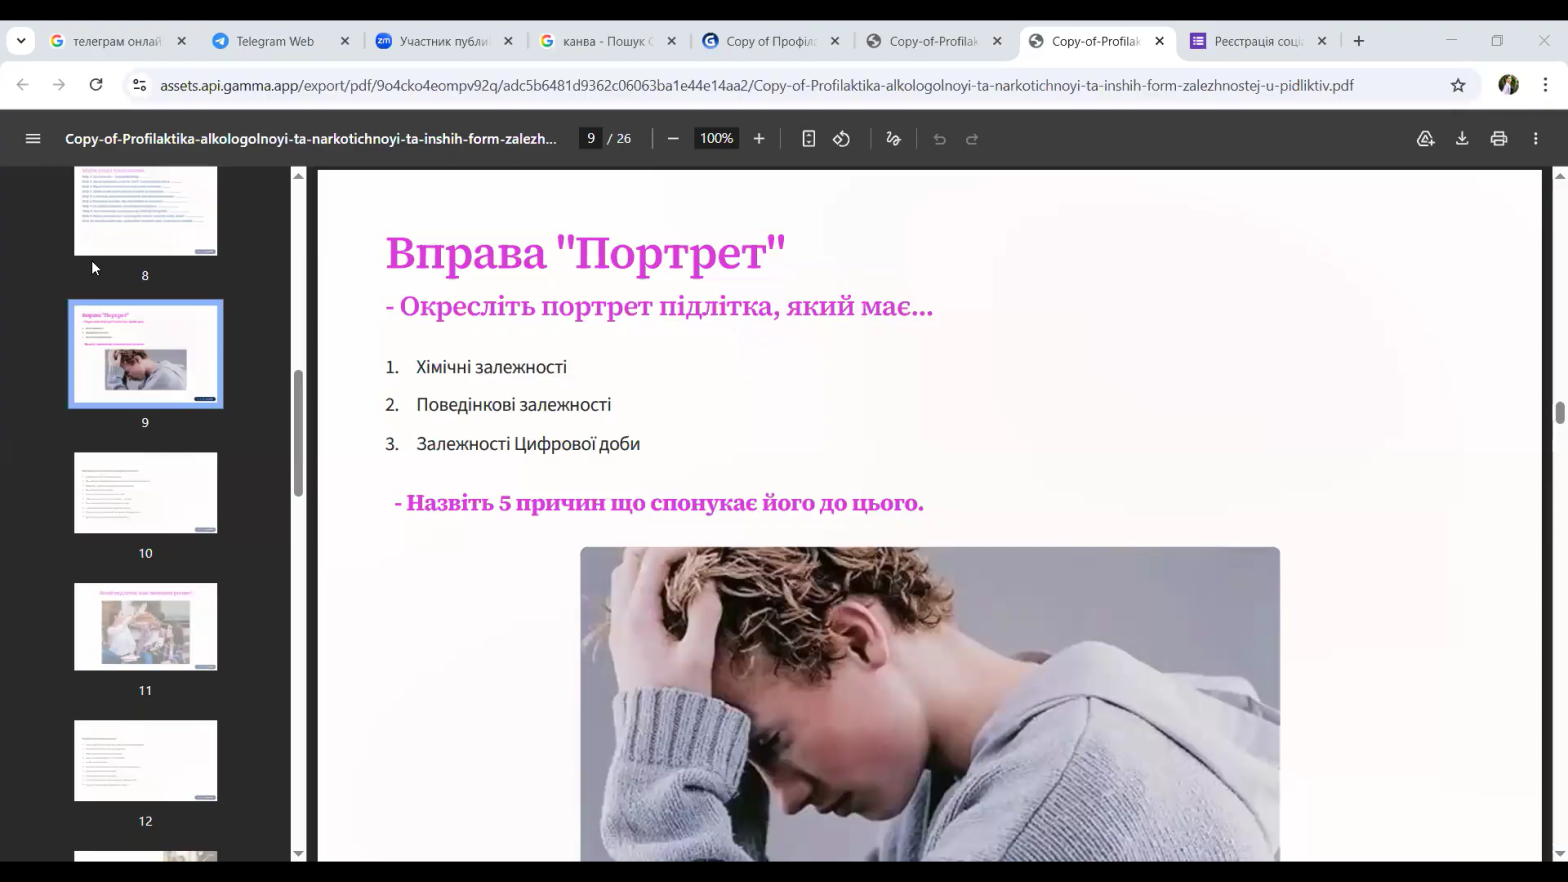
Task: Select the page 11 thumbnail
Action: [x=146, y=627]
